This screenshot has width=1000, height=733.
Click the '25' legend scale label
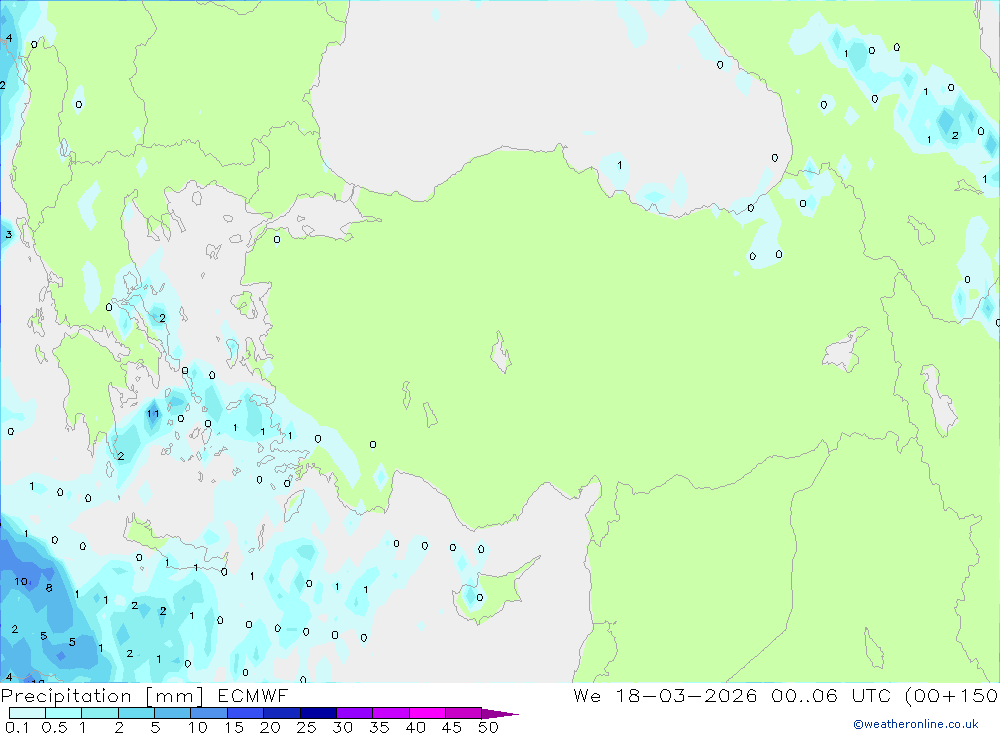[x=306, y=727]
